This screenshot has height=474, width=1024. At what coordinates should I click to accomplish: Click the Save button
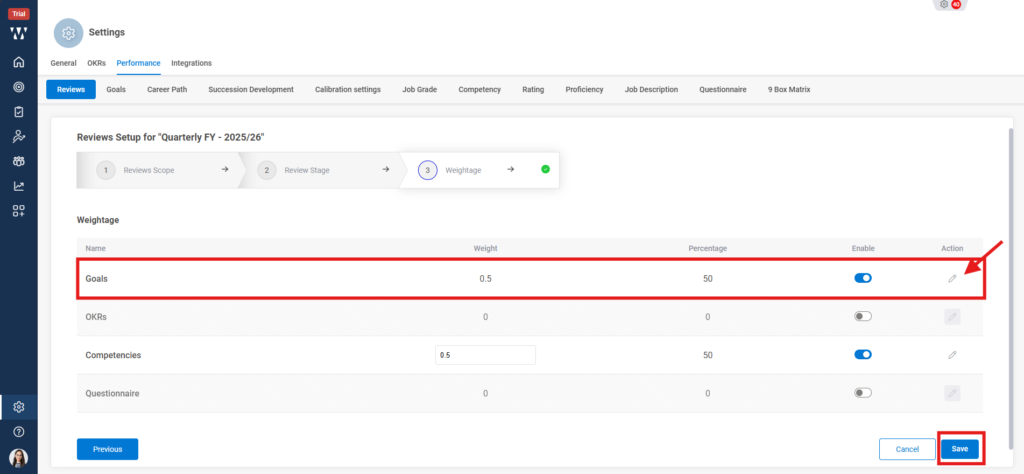coord(959,449)
